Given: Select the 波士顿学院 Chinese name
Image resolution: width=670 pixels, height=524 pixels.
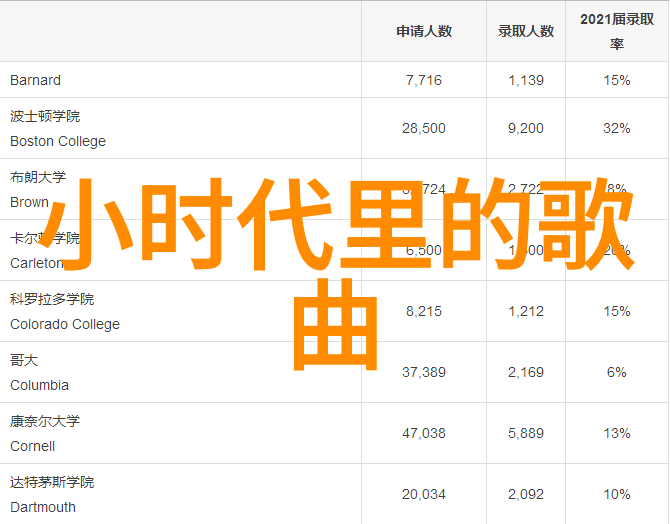Looking at the screenshot, I should pyautogui.click(x=45, y=116).
